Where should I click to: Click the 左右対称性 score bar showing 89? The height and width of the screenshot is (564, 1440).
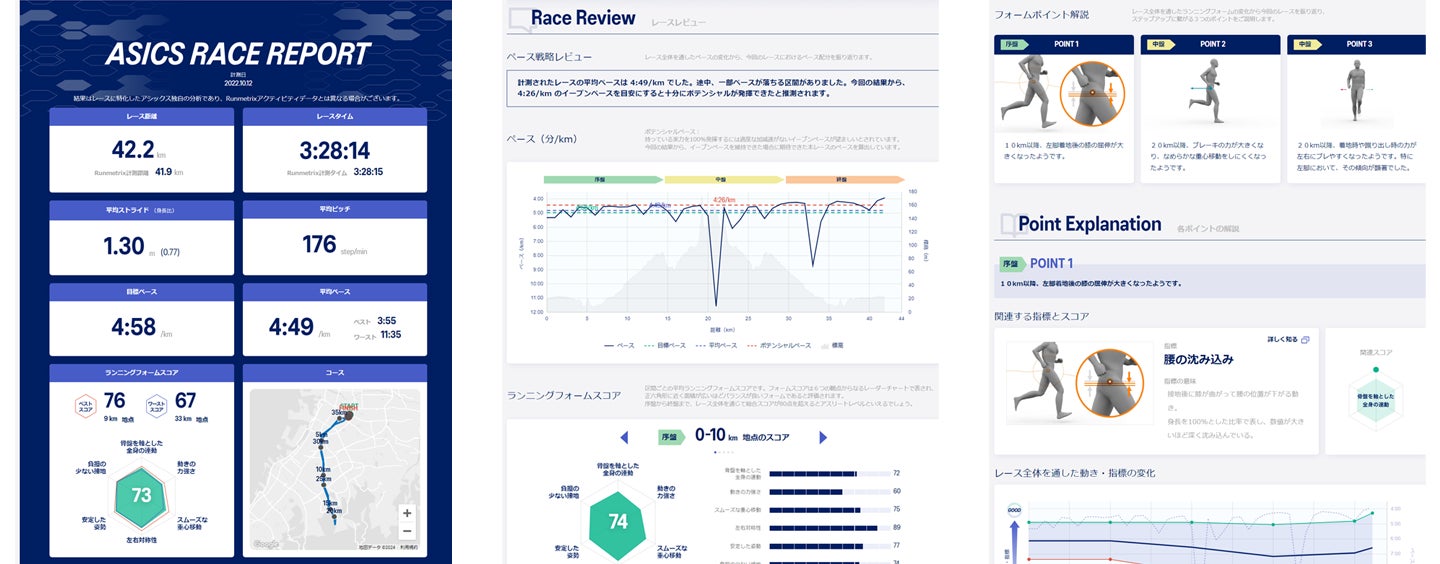pyautogui.click(x=832, y=527)
